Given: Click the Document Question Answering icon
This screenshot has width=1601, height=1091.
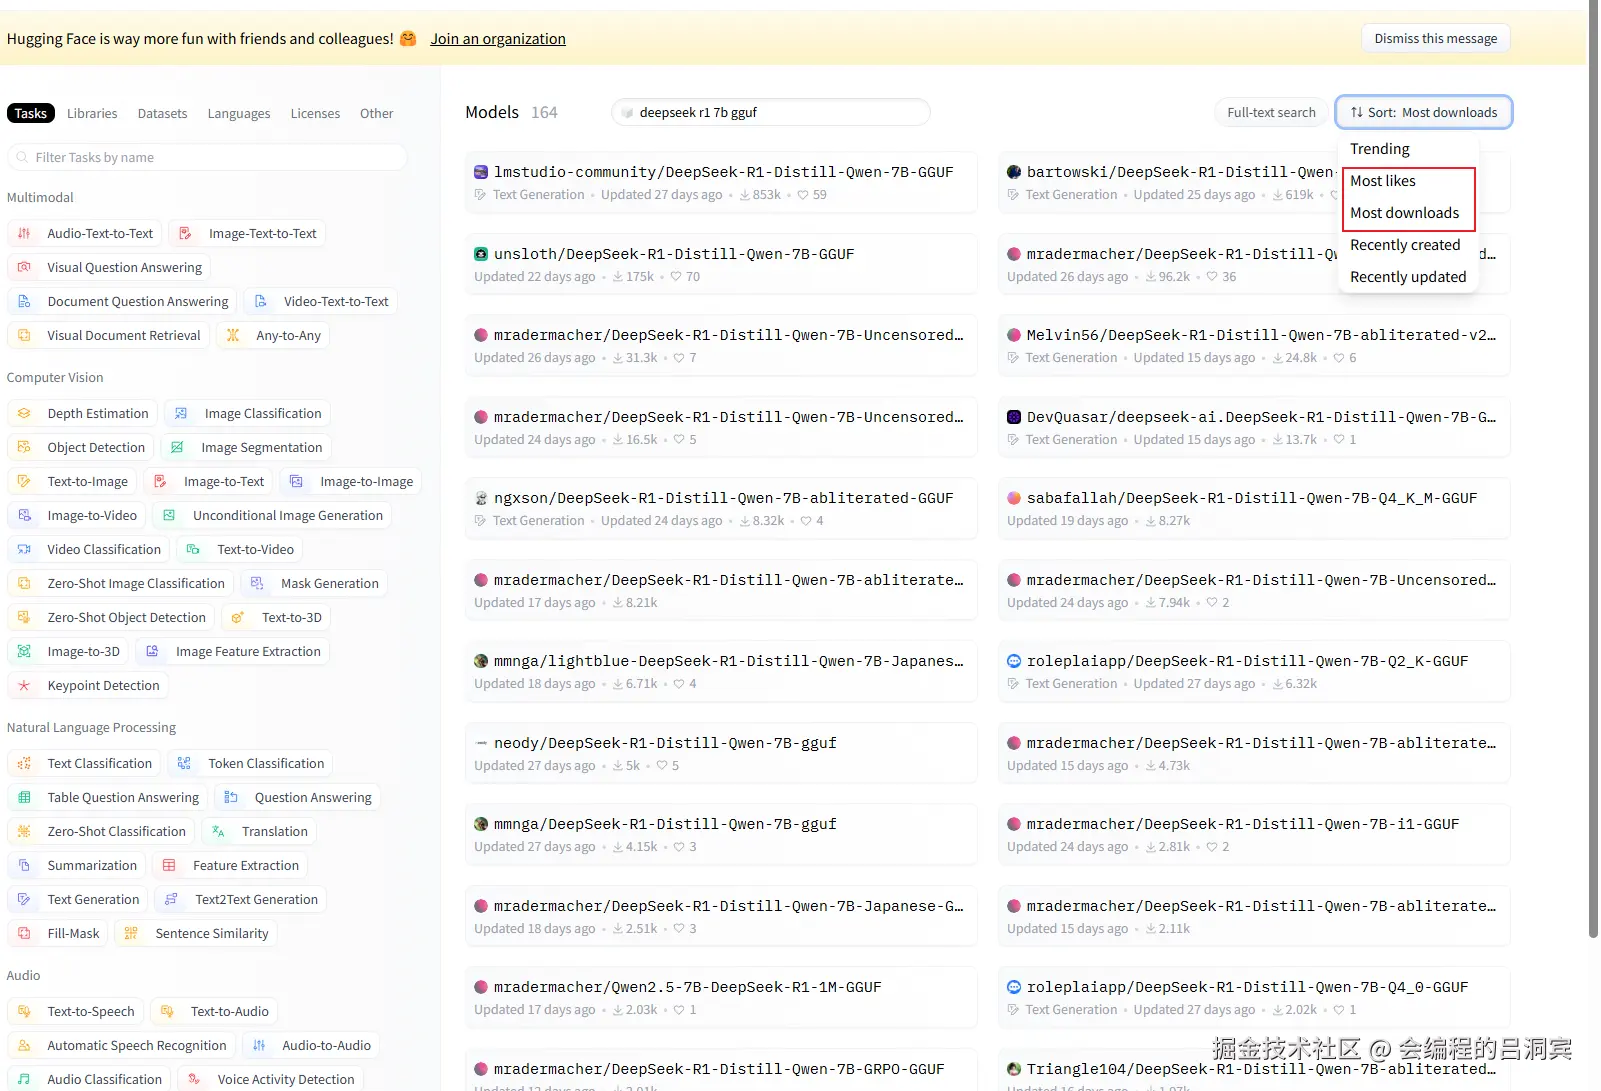Looking at the screenshot, I should tap(24, 302).
